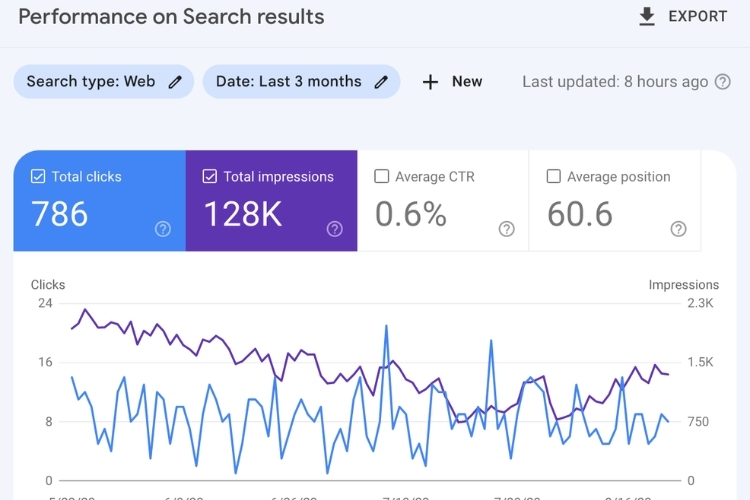750x500 pixels.
Task: Click the tallest blue clicks spike
Action: [x=386, y=326]
